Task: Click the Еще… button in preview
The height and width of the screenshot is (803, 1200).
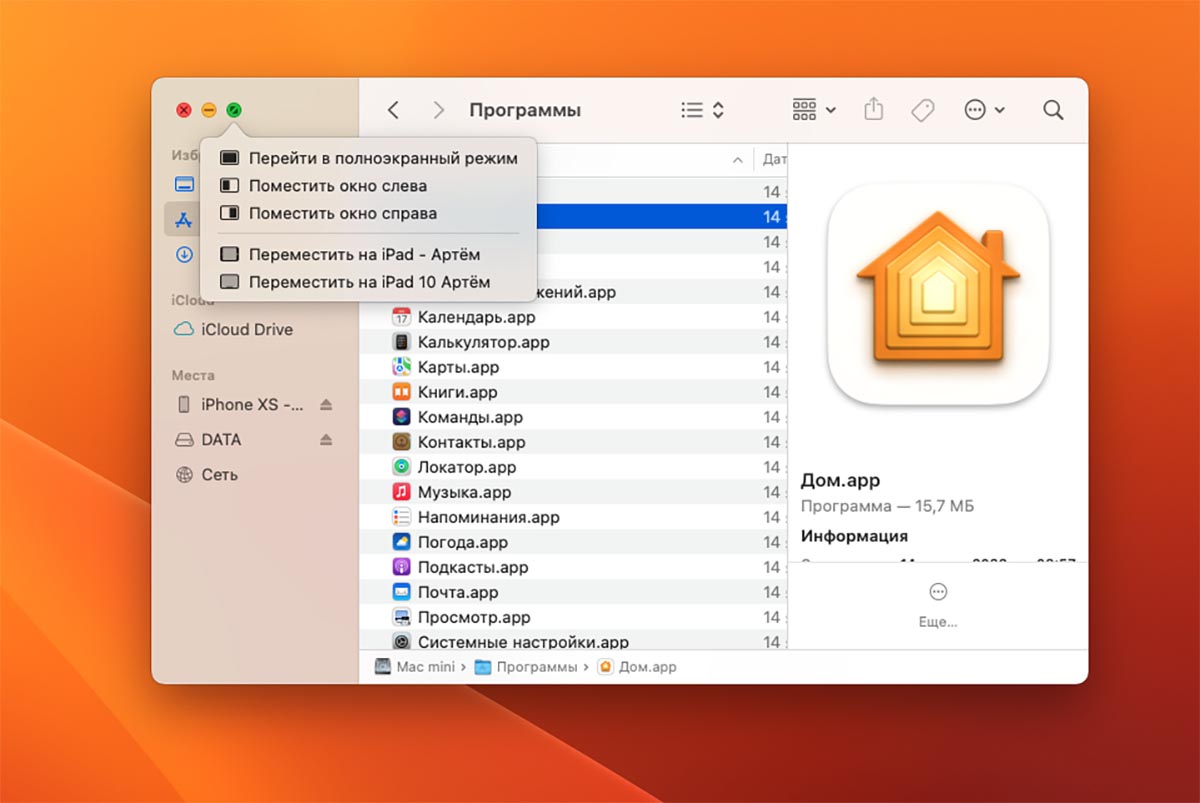Action: click(938, 605)
